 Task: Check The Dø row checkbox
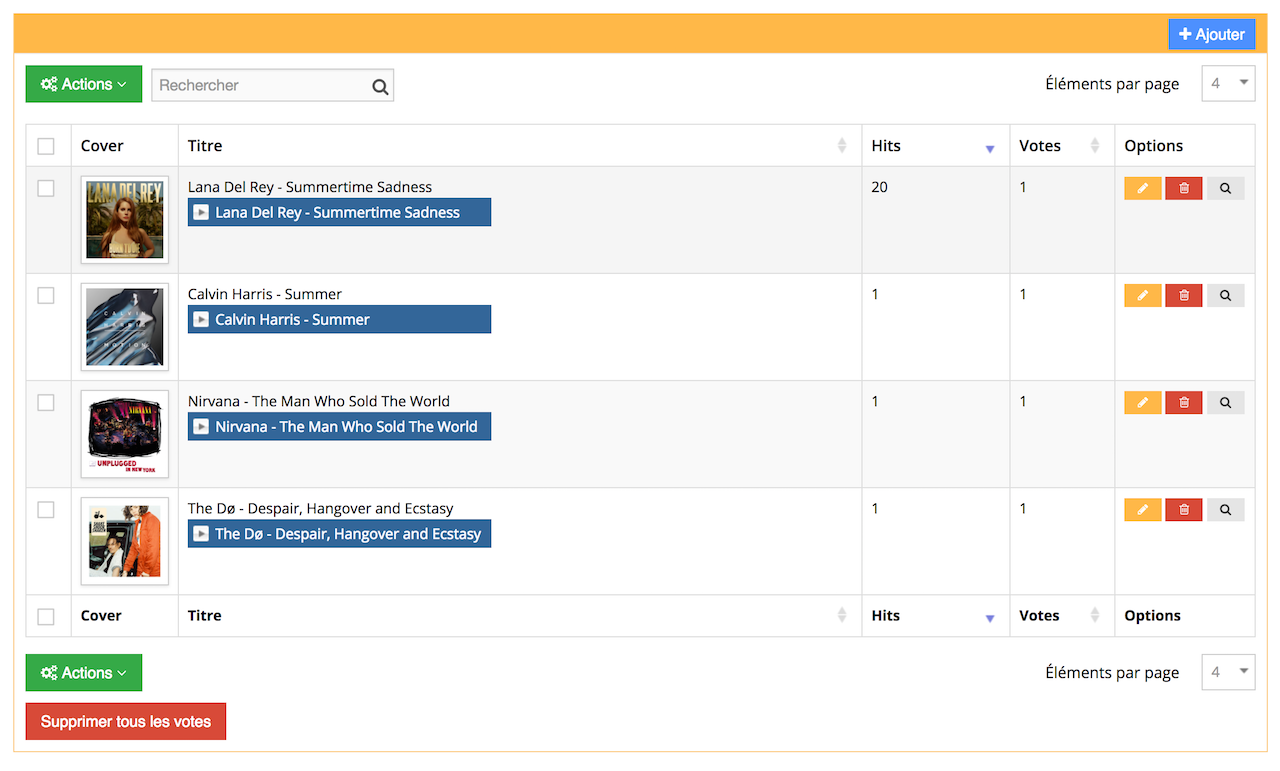[x=46, y=510]
